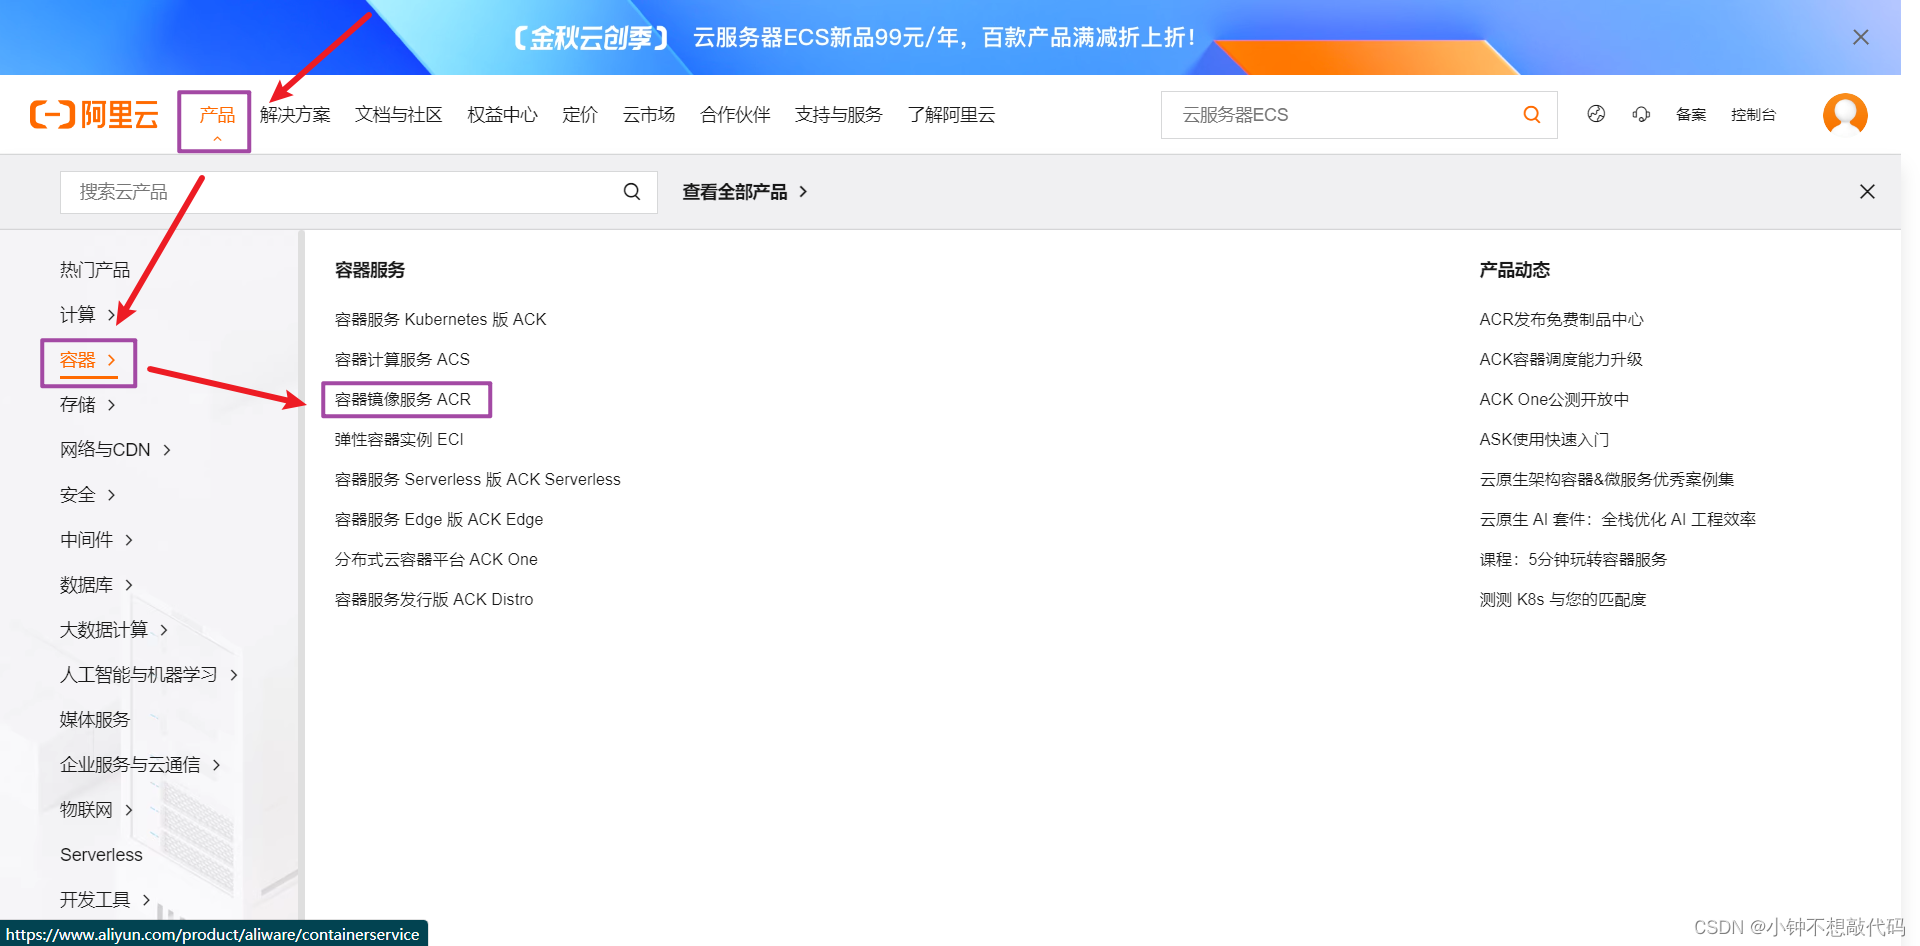Expand 企业服务与云通信 category

(140, 765)
